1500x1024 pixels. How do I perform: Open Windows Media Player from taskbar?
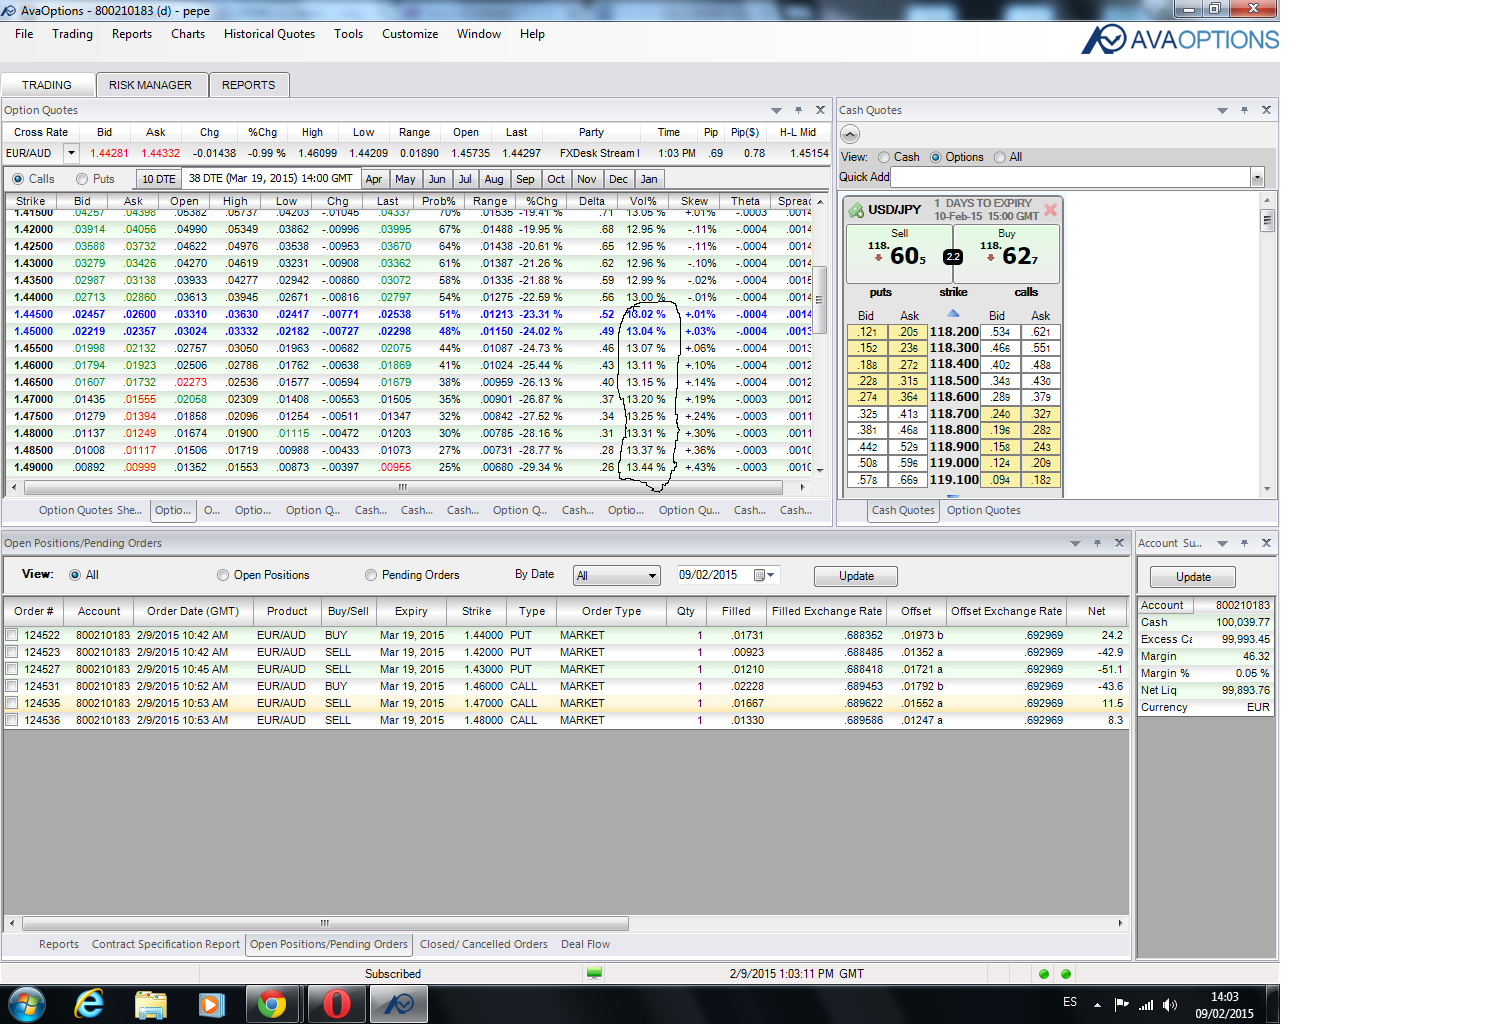[211, 1004]
